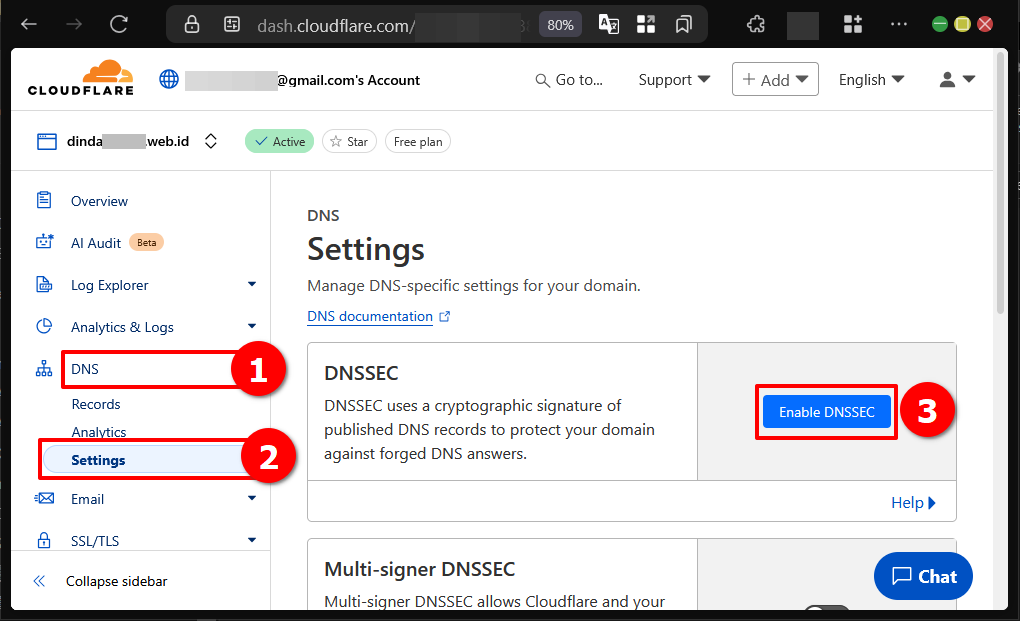Open the Add dropdown button
The width and height of the screenshot is (1020, 621).
tap(775, 79)
